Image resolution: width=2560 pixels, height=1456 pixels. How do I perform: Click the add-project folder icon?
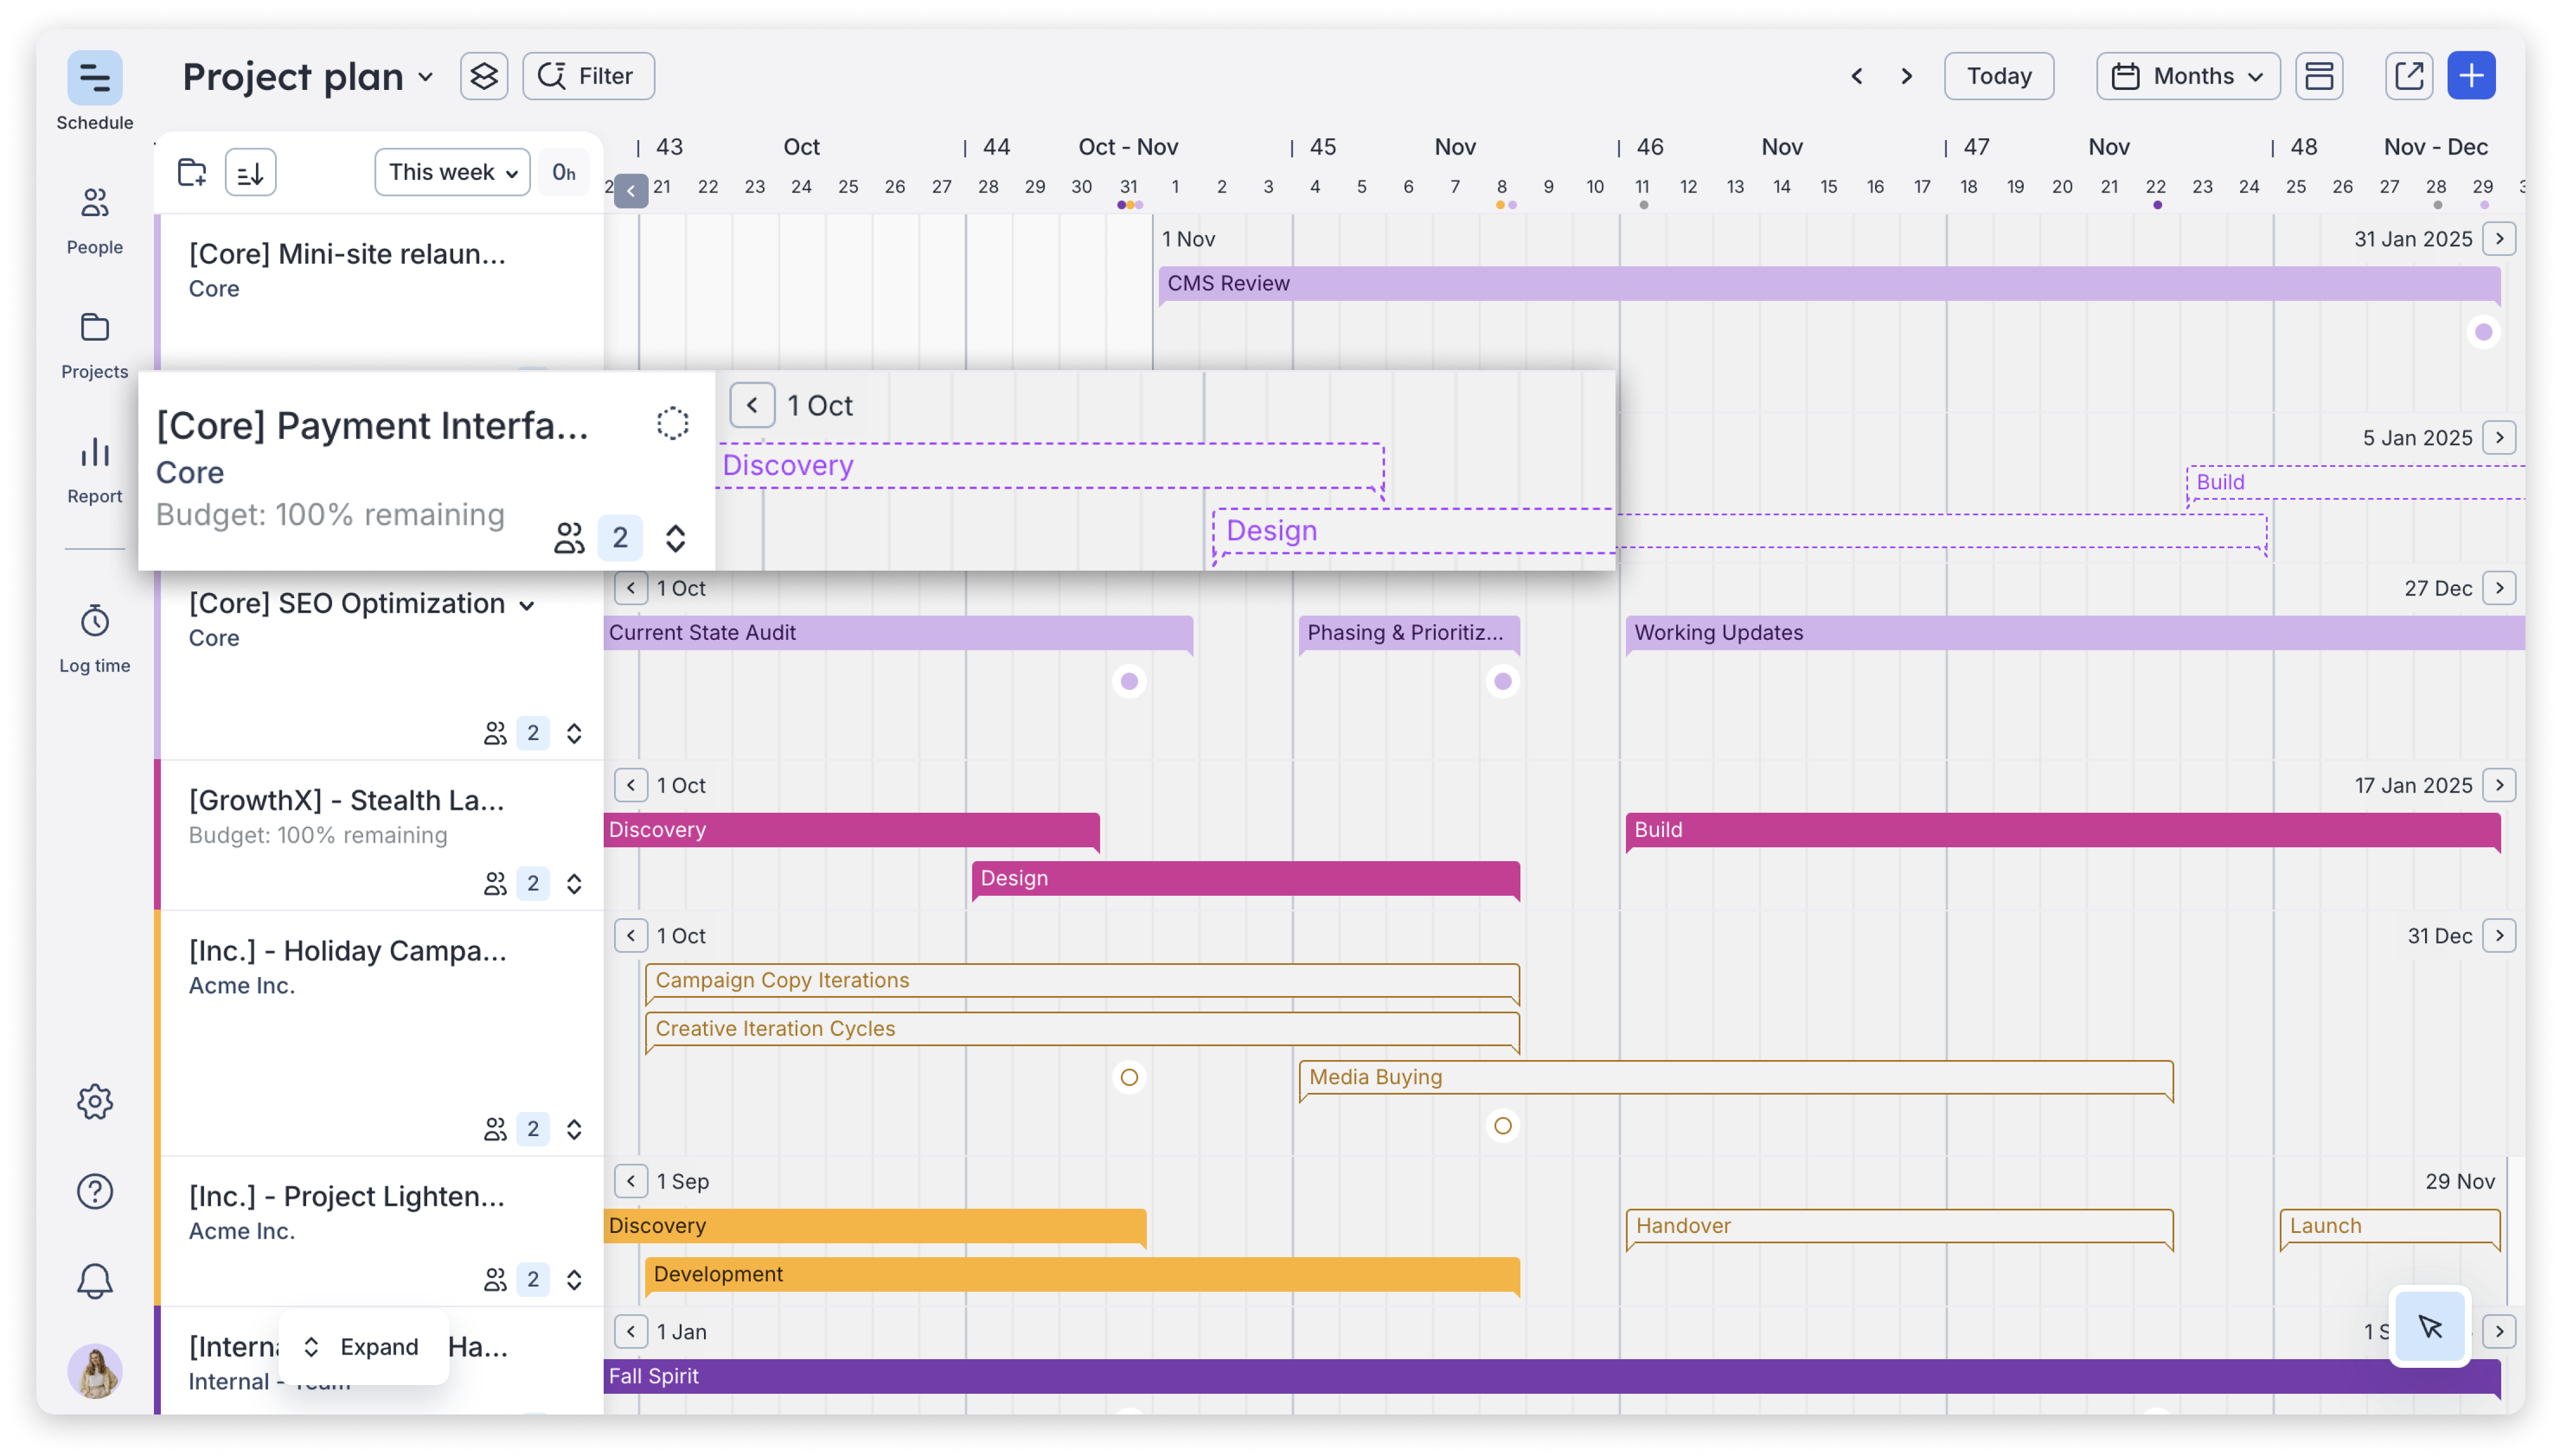191,171
